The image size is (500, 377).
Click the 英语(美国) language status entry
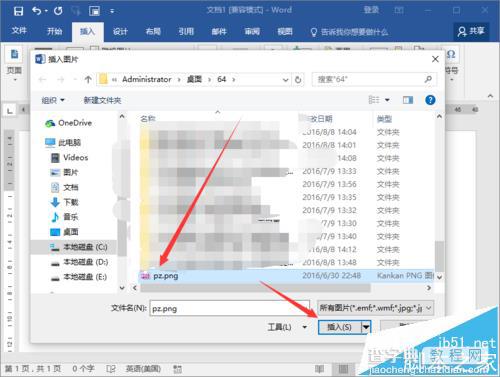coord(143,369)
